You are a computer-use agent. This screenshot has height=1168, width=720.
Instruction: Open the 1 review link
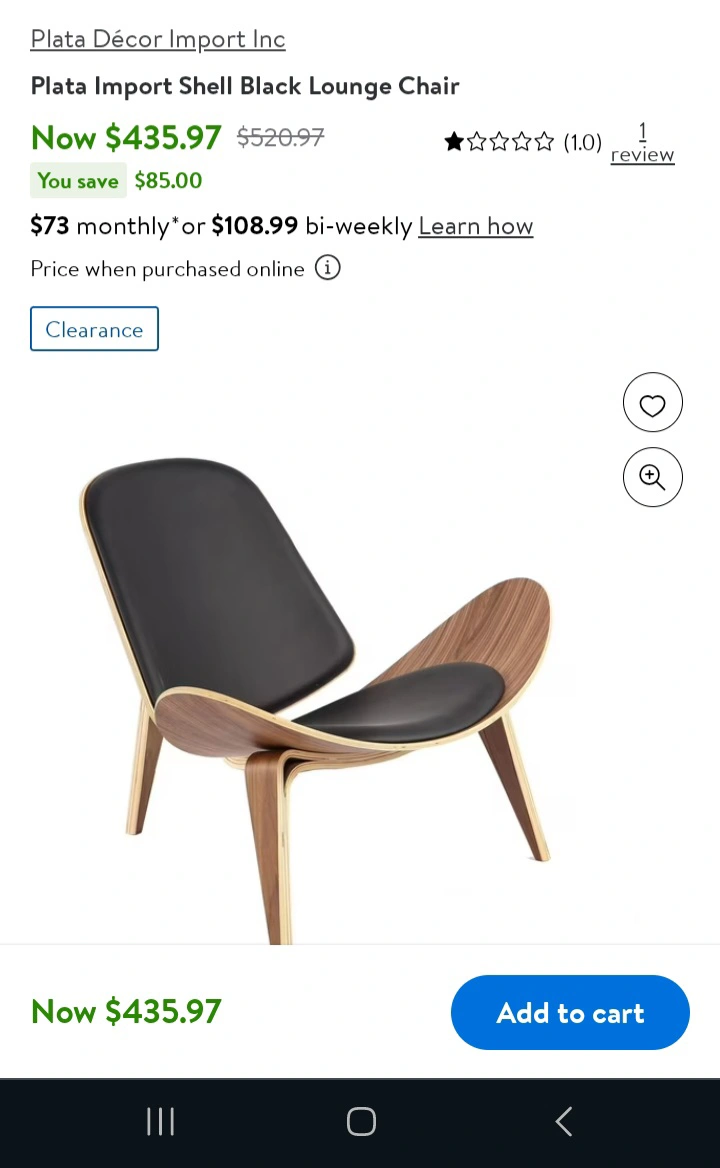[x=642, y=144]
